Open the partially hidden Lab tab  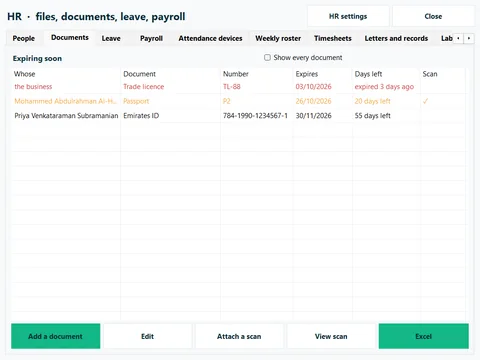coord(446,38)
